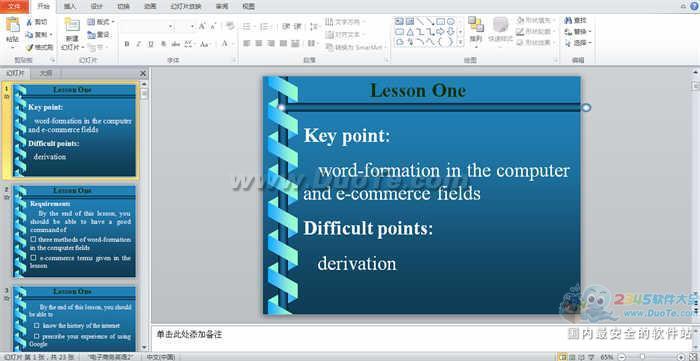700x361 pixels.
Task: Click the Arrange (排列) button
Action: [x=476, y=32]
